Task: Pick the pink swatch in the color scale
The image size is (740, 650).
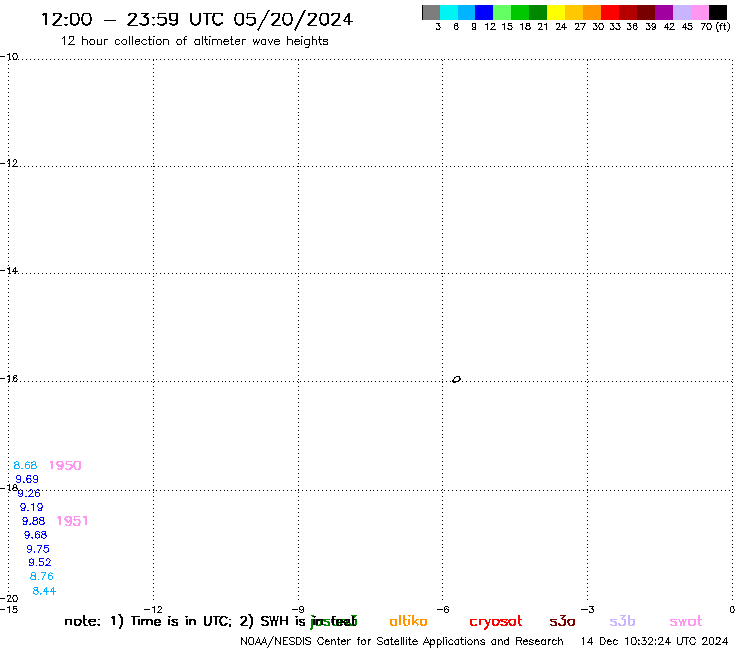Action: 700,12
